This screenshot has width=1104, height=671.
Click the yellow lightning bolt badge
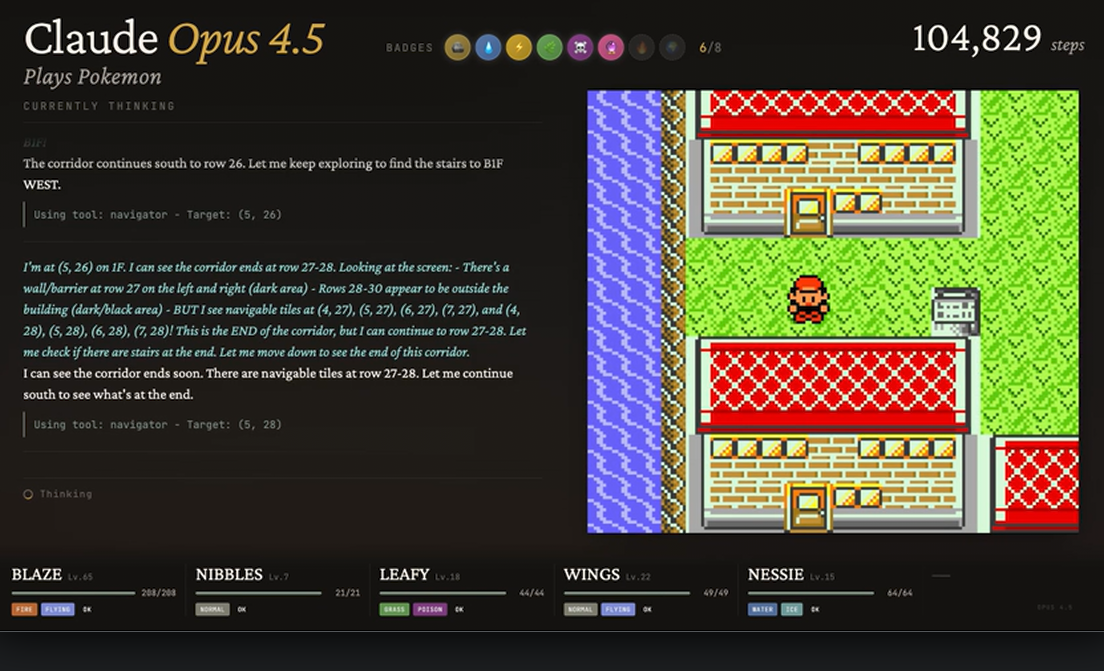(519, 47)
